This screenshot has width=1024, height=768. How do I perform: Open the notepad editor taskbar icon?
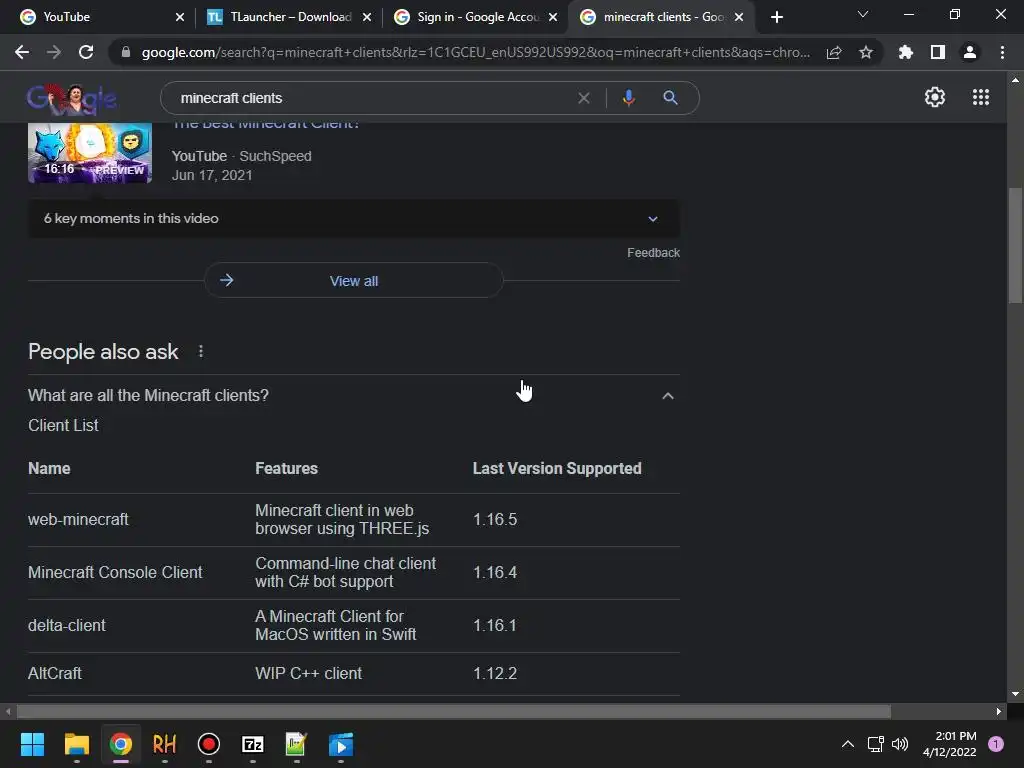pyautogui.click(x=296, y=744)
